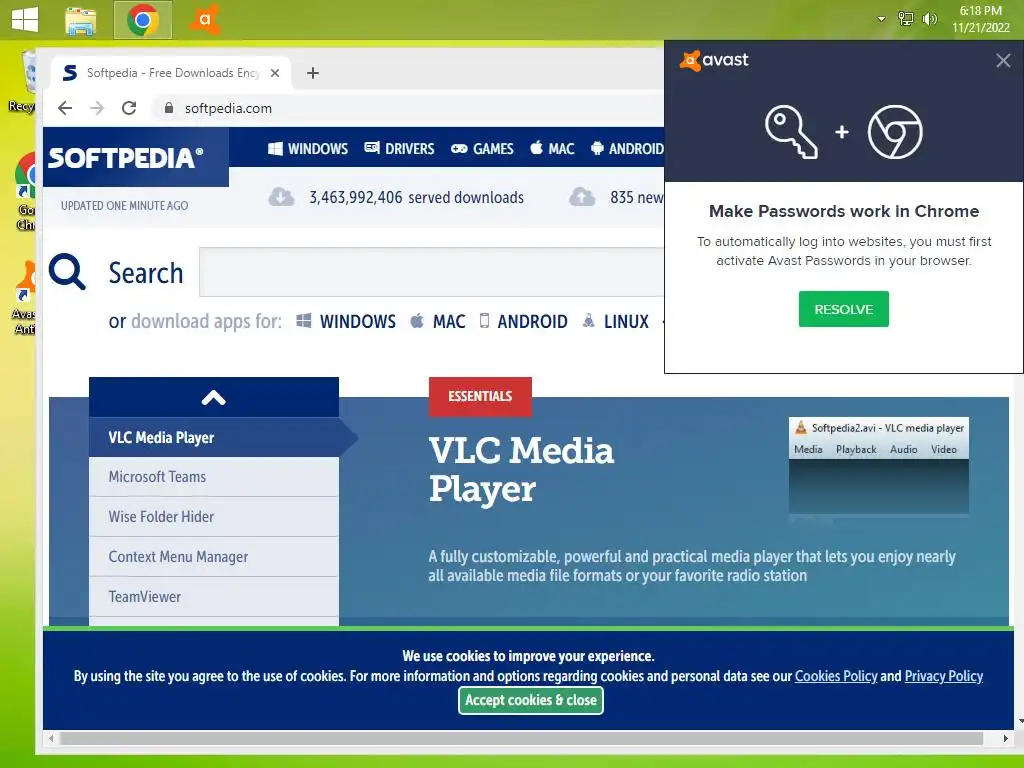Click the magnifying glass search icon
Viewport: 1024px width, 768px height.
point(67,272)
